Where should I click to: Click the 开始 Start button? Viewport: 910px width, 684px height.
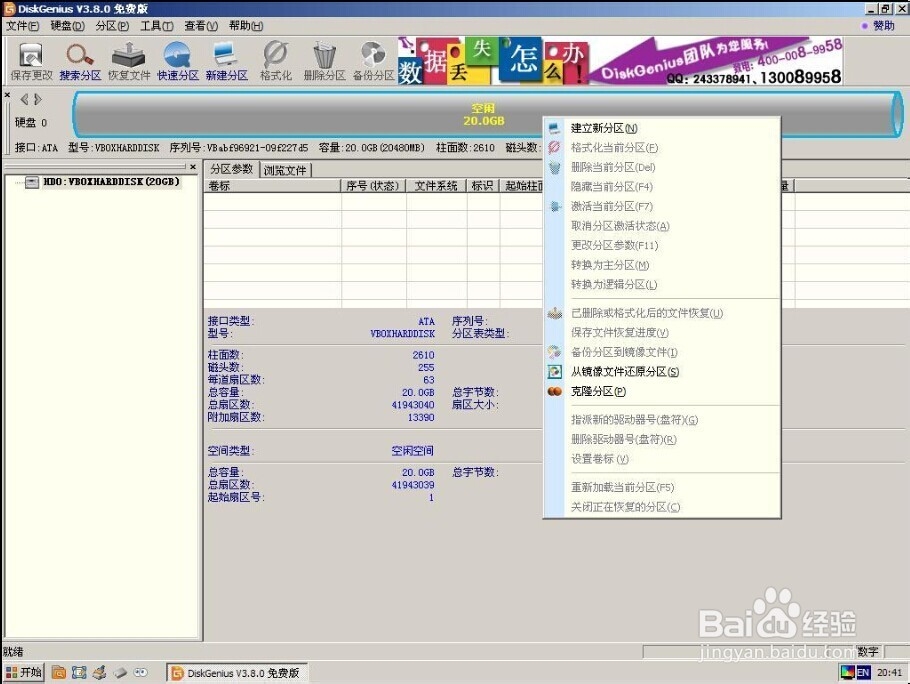pyautogui.click(x=24, y=672)
